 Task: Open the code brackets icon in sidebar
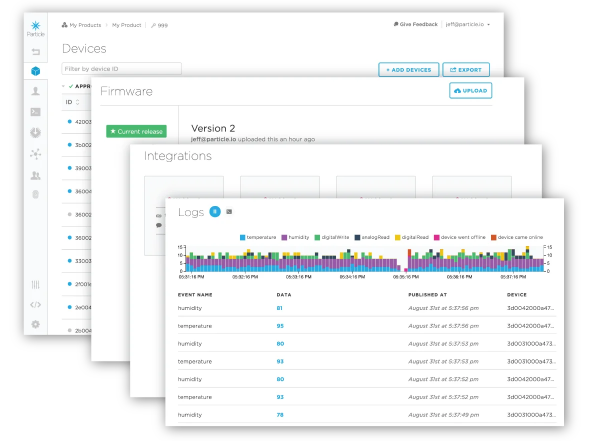(x=35, y=304)
